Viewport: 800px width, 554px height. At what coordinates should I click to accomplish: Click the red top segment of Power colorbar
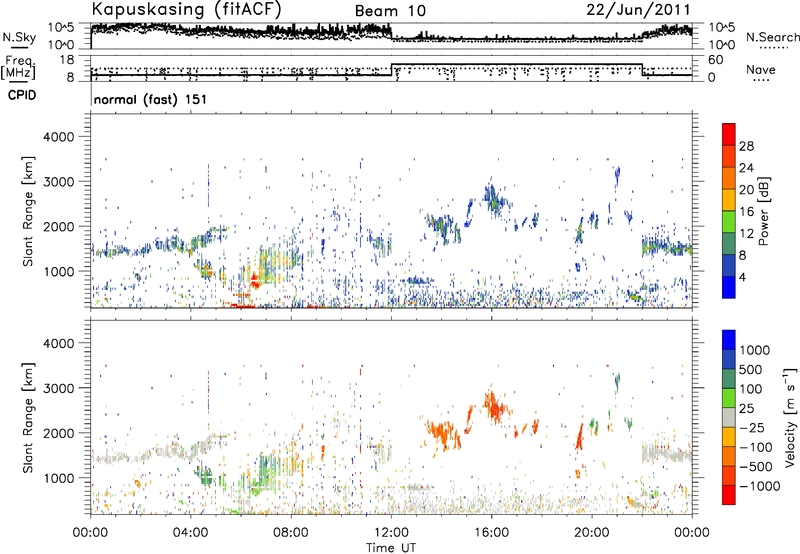click(729, 134)
